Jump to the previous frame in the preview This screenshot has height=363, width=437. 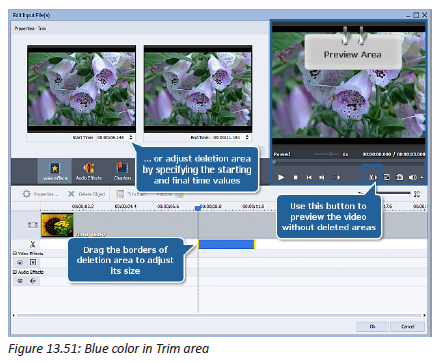coord(309,177)
